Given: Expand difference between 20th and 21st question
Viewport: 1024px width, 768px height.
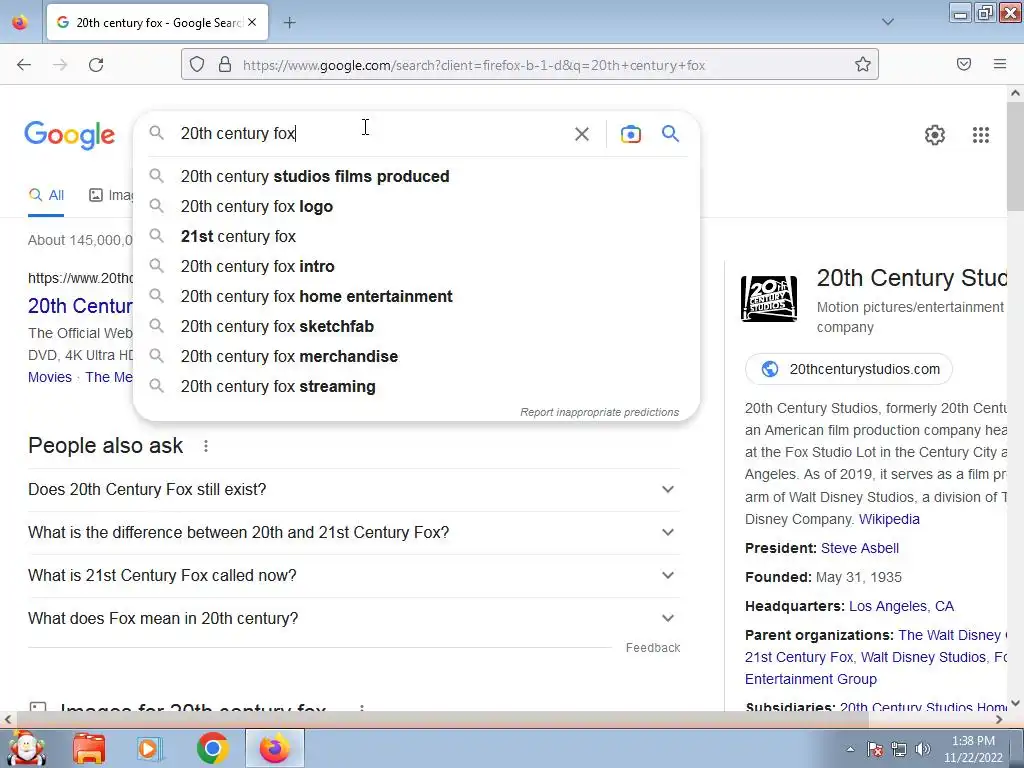Looking at the screenshot, I should point(354,533).
